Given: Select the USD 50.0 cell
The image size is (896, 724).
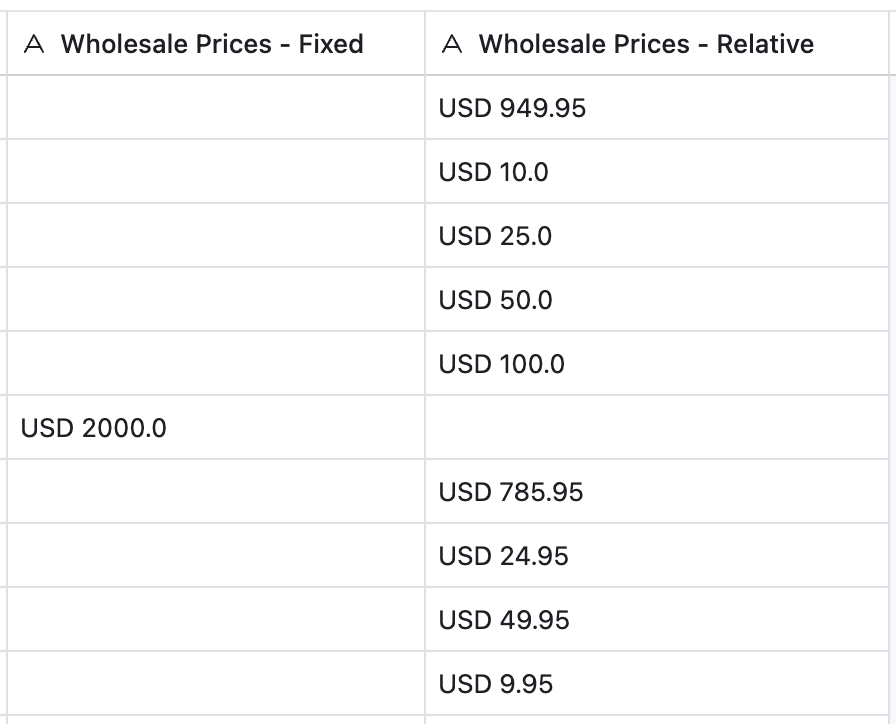Looking at the screenshot, I should [495, 300].
